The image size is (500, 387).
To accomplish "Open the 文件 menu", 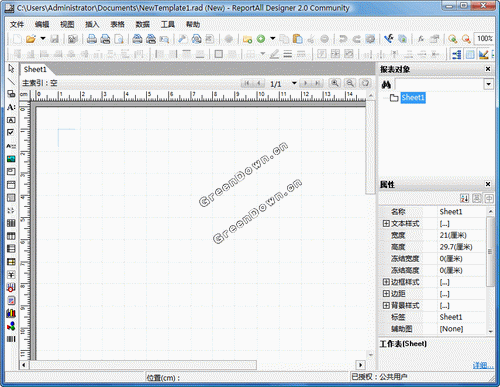I will coord(17,24).
